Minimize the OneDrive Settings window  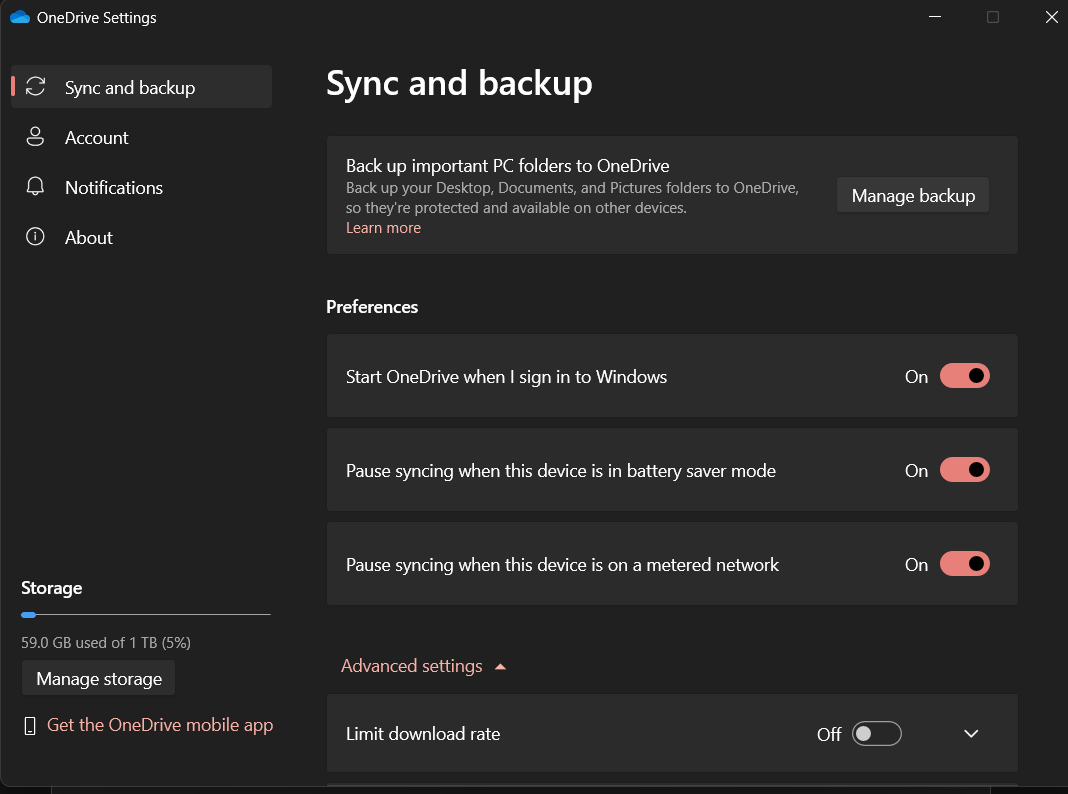[x=934, y=17]
